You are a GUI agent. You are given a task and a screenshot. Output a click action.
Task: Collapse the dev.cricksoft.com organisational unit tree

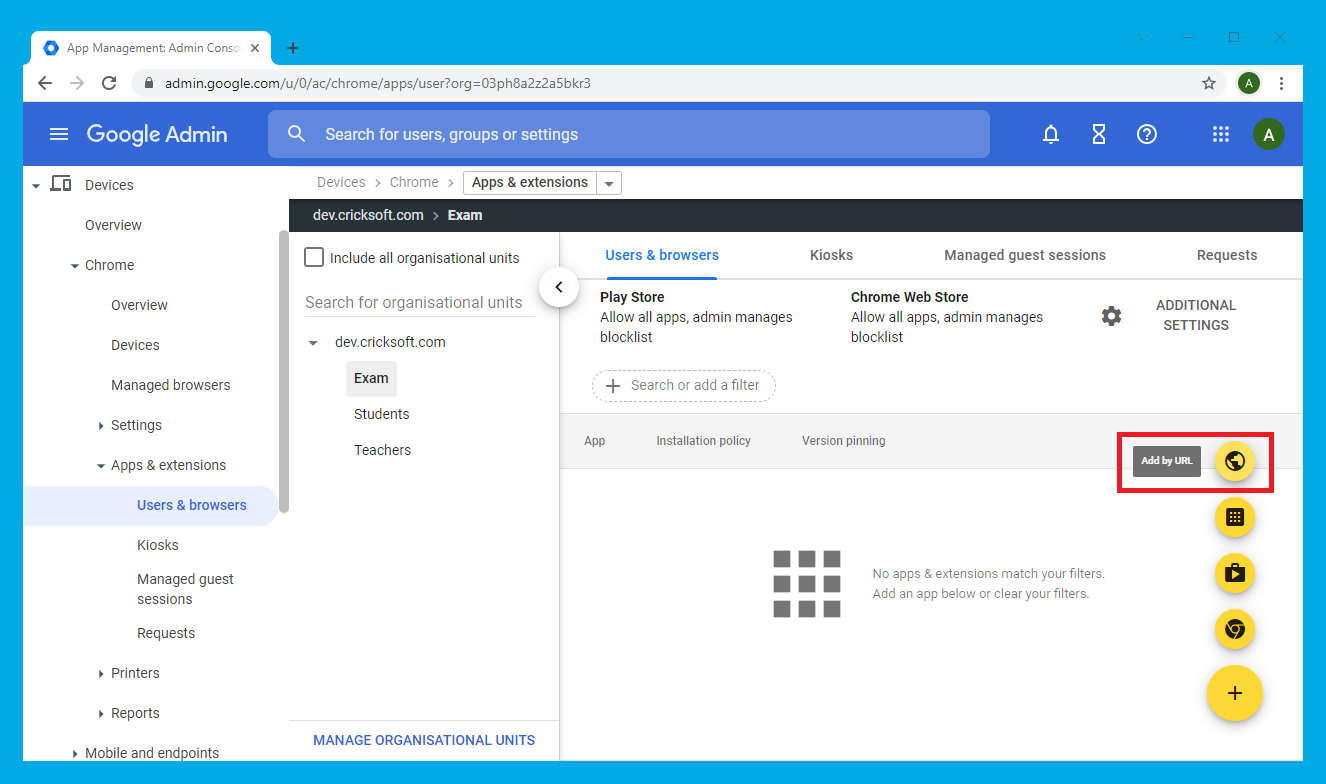pos(313,343)
